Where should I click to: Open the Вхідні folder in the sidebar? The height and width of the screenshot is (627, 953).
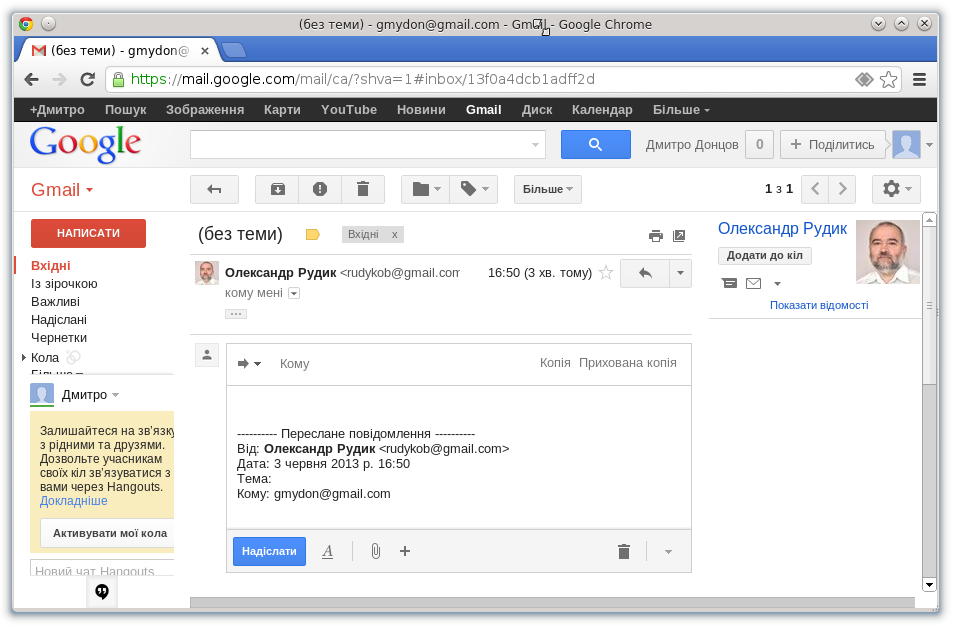tap(50, 266)
